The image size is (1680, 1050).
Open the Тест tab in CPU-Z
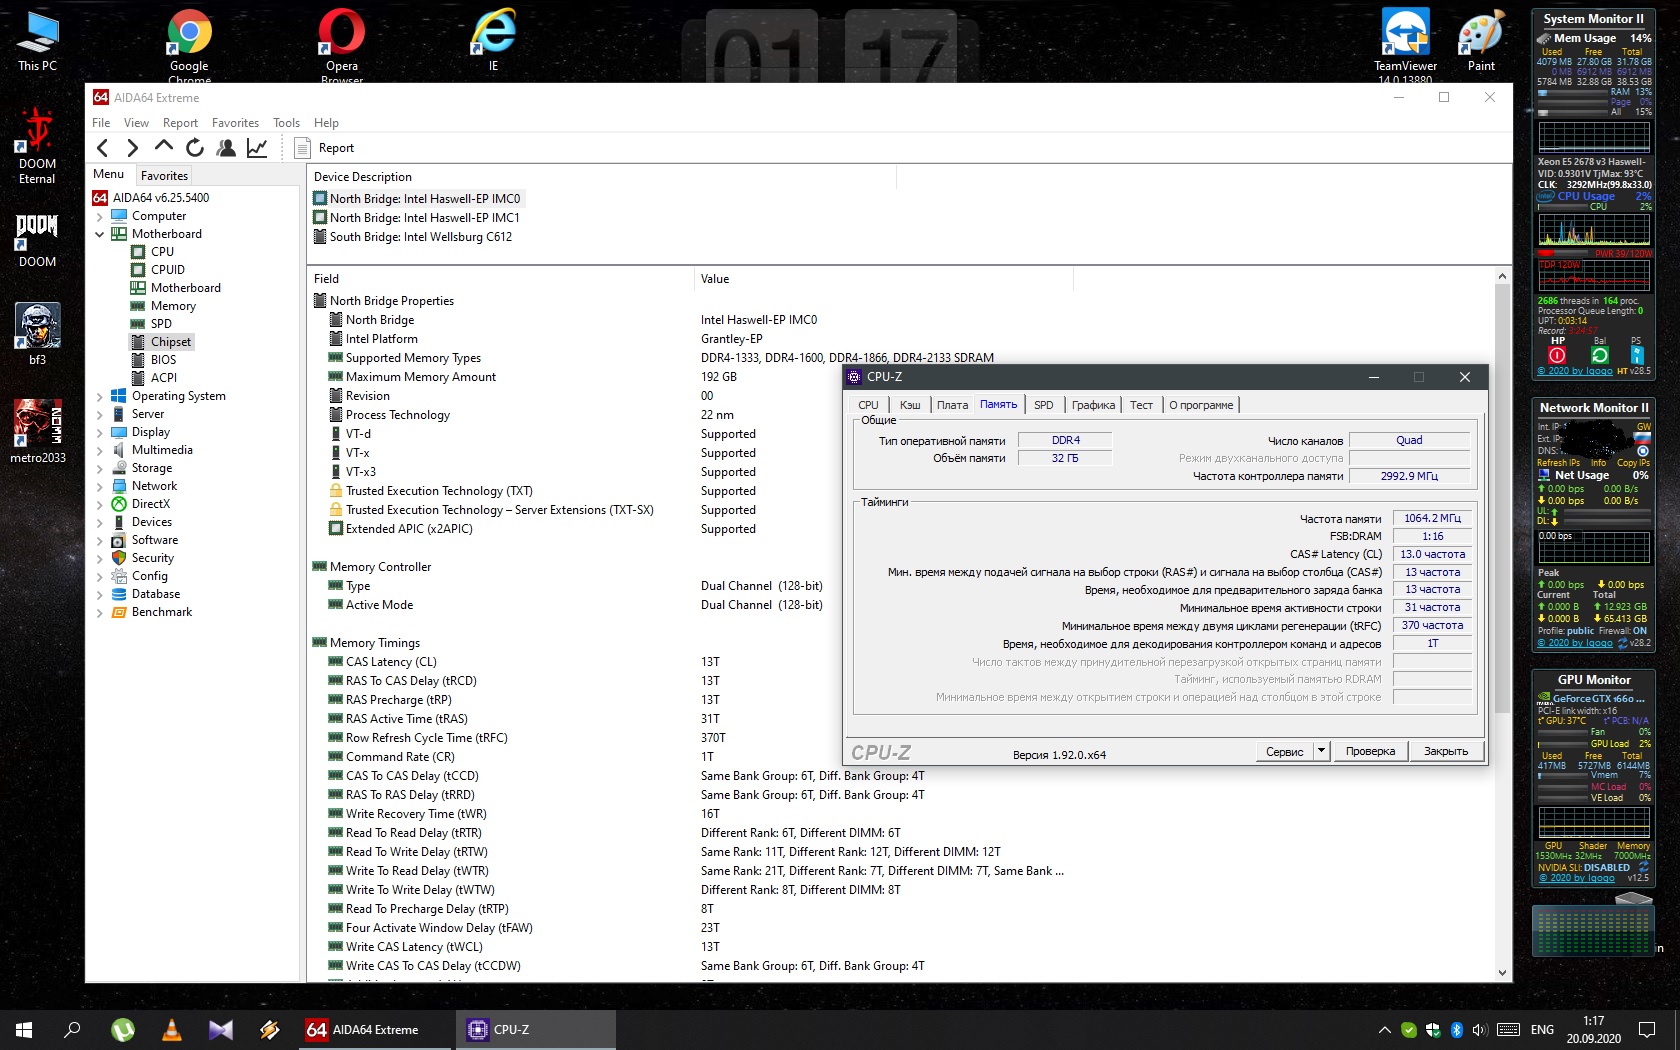click(1141, 405)
